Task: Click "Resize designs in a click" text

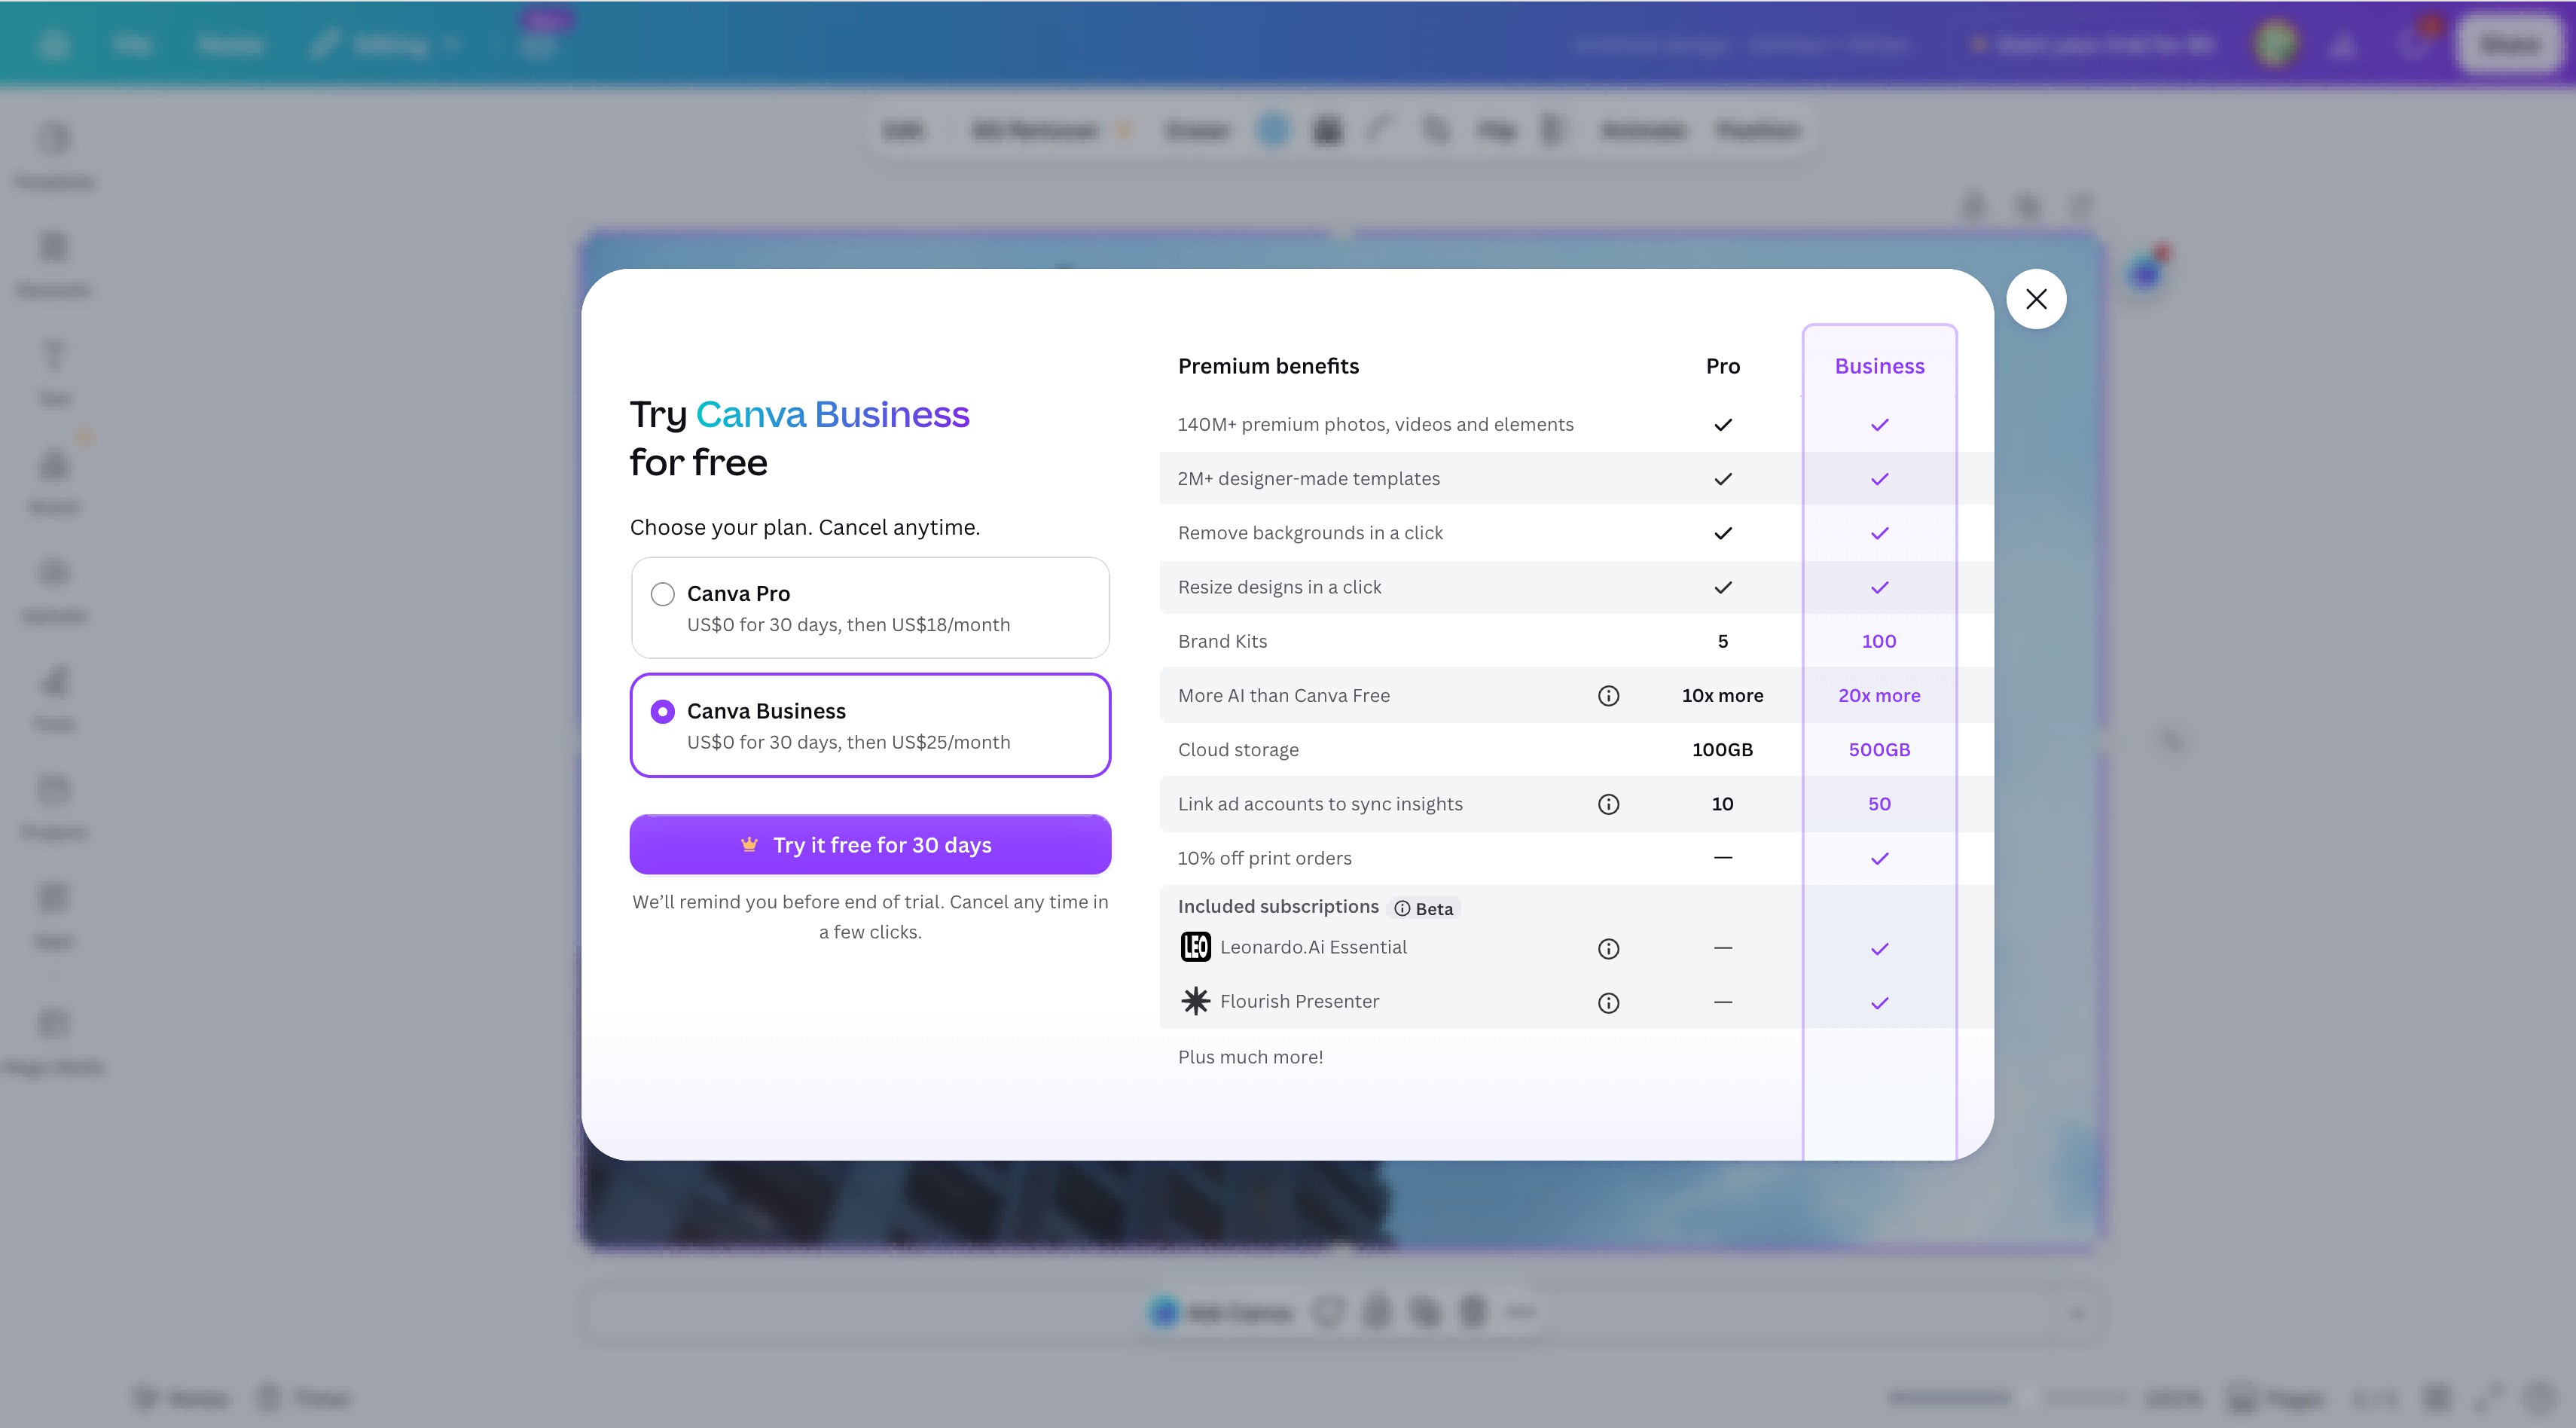Action: click(1279, 587)
